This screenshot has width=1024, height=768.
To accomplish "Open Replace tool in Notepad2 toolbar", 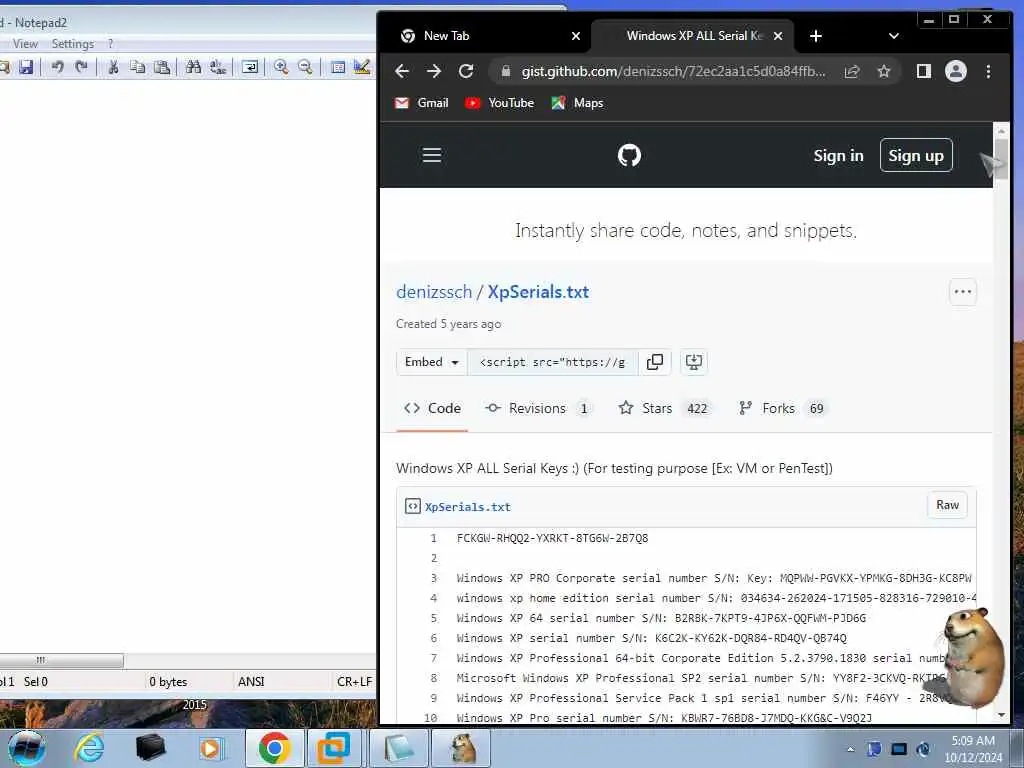I will click(217, 67).
